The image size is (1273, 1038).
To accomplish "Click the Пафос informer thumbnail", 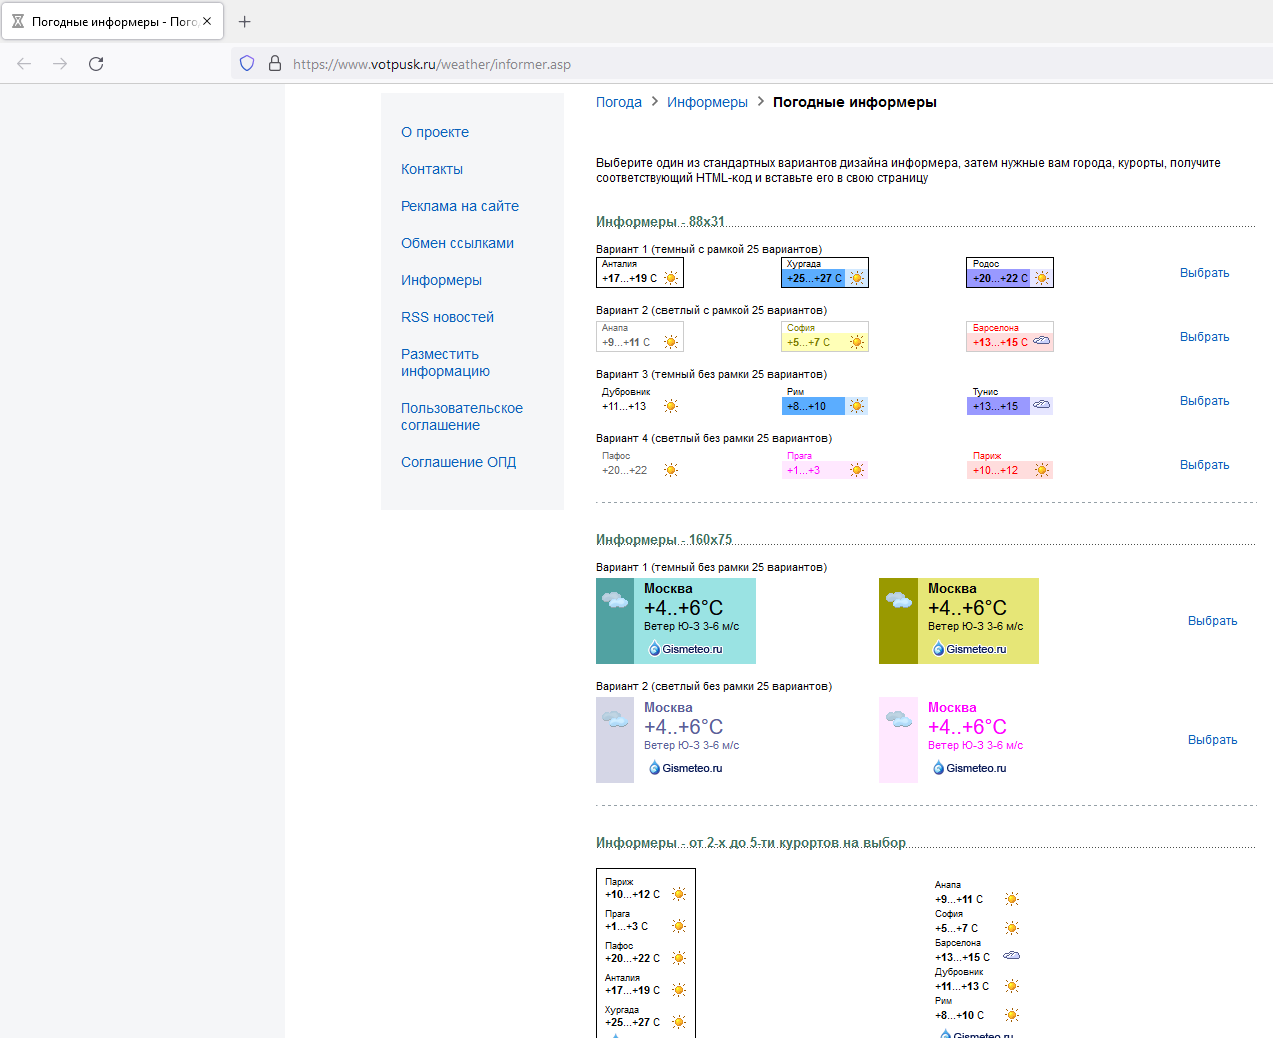I will [x=640, y=465].
